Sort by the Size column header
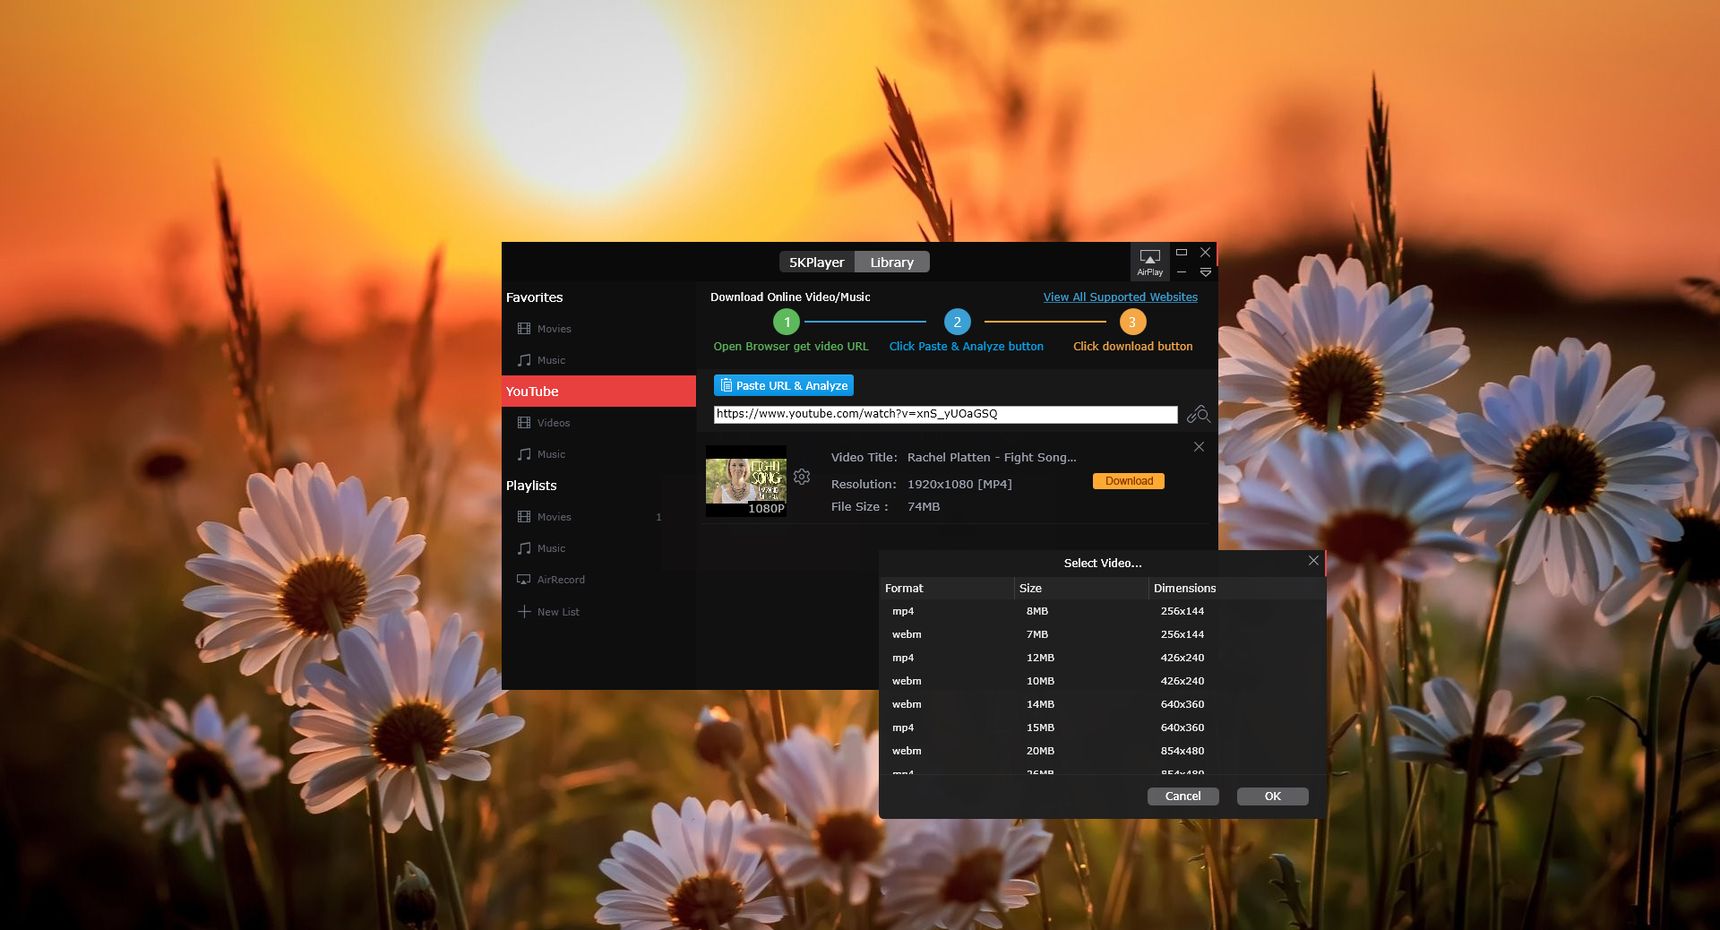Screen dimensions: 1720x930 tap(1081, 588)
